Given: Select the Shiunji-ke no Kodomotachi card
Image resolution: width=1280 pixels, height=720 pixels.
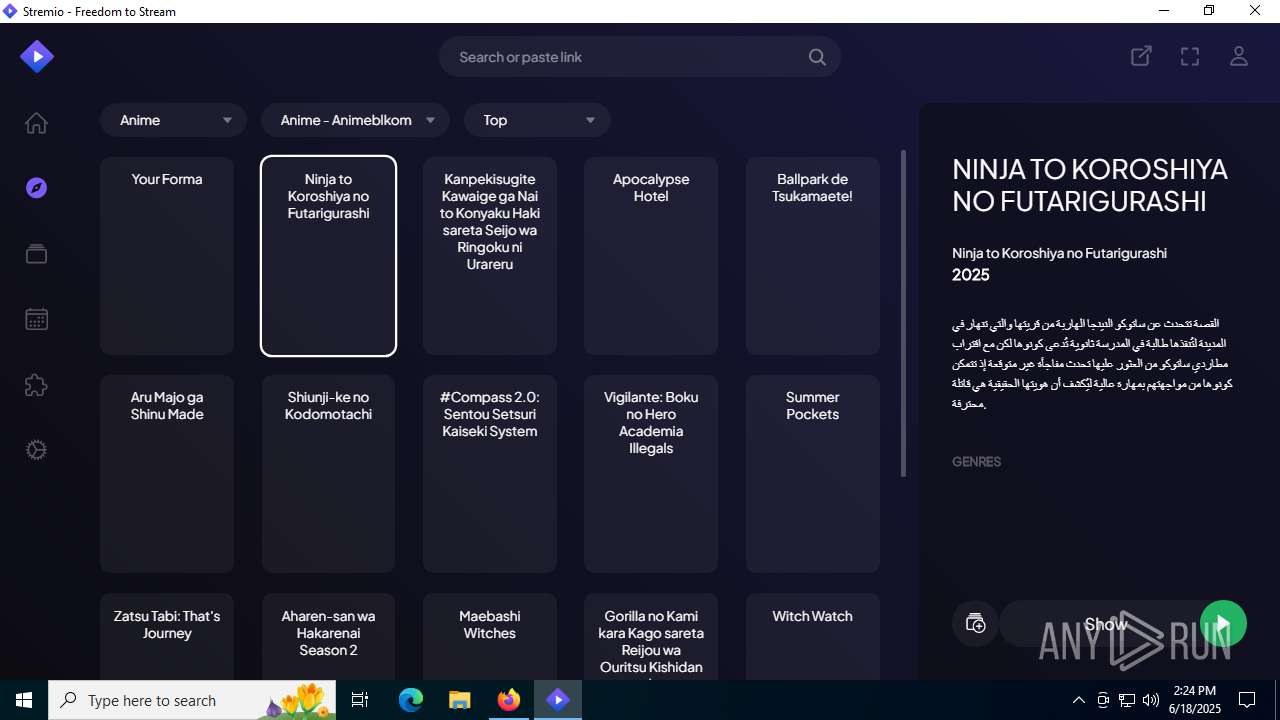Looking at the screenshot, I should click(328, 474).
